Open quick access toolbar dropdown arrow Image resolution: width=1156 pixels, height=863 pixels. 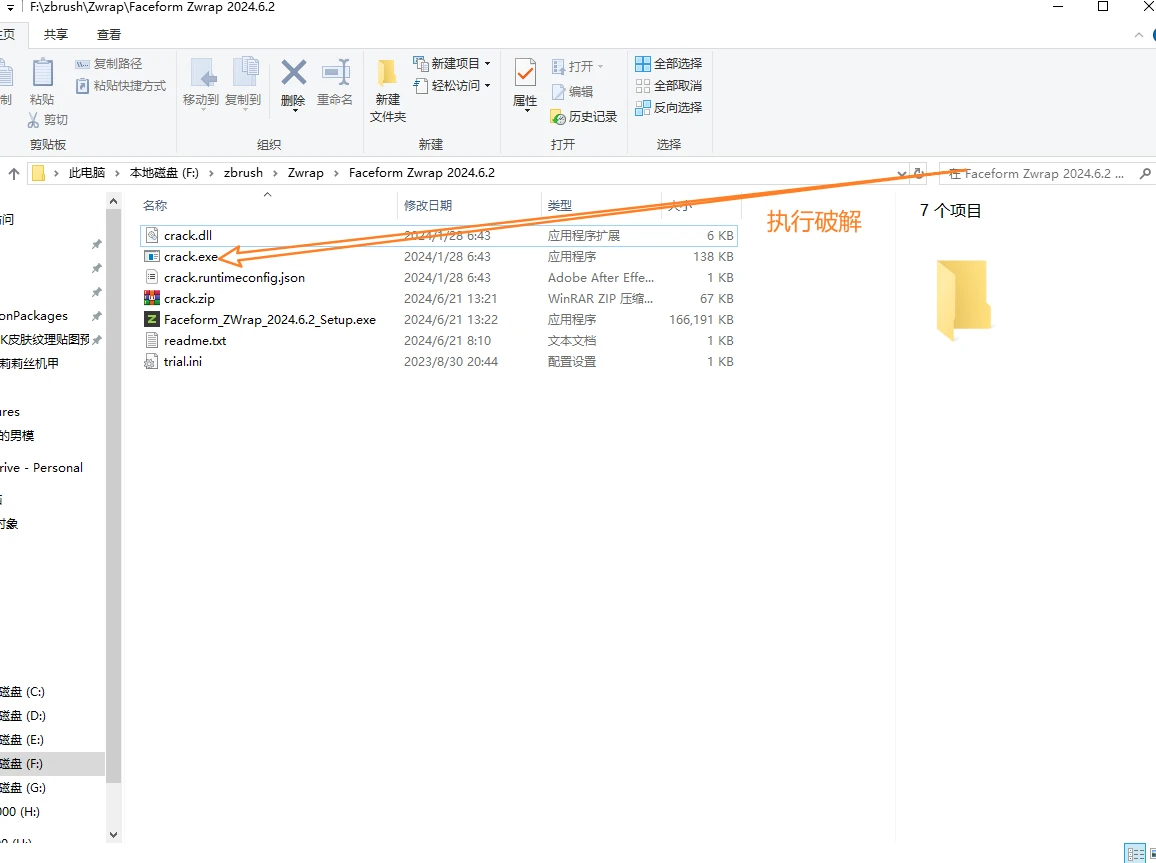click(x=10, y=7)
